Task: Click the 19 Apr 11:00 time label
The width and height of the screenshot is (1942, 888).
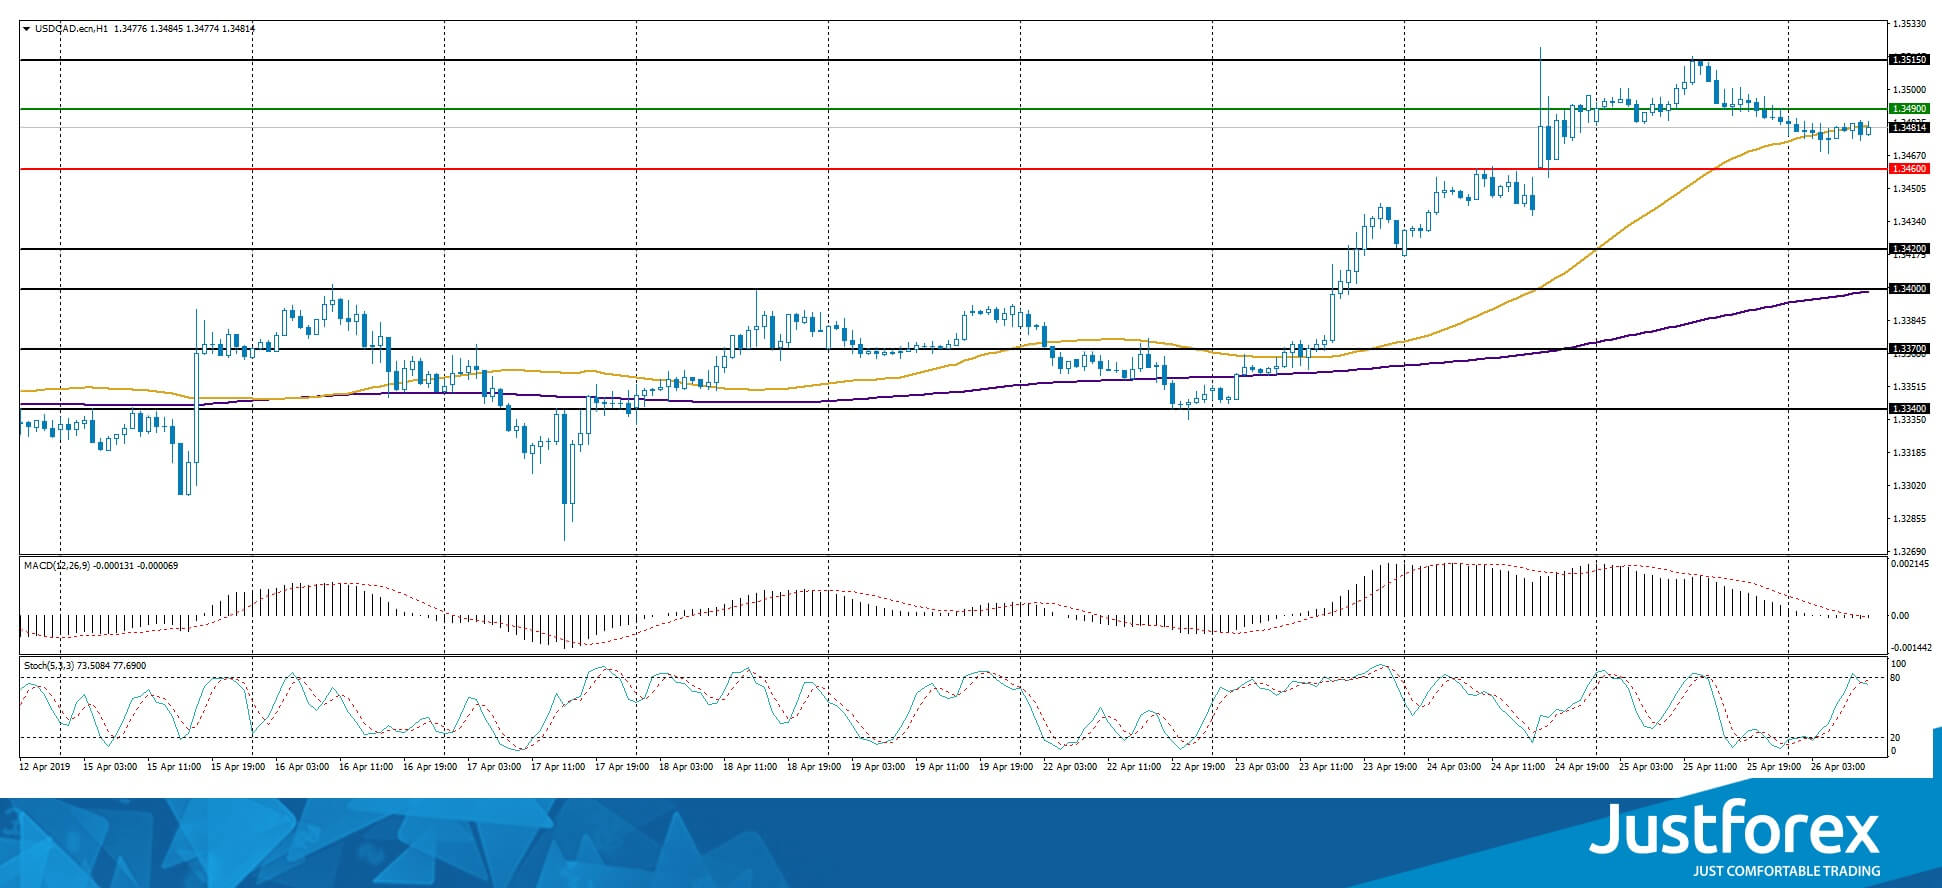Action: [942, 767]
